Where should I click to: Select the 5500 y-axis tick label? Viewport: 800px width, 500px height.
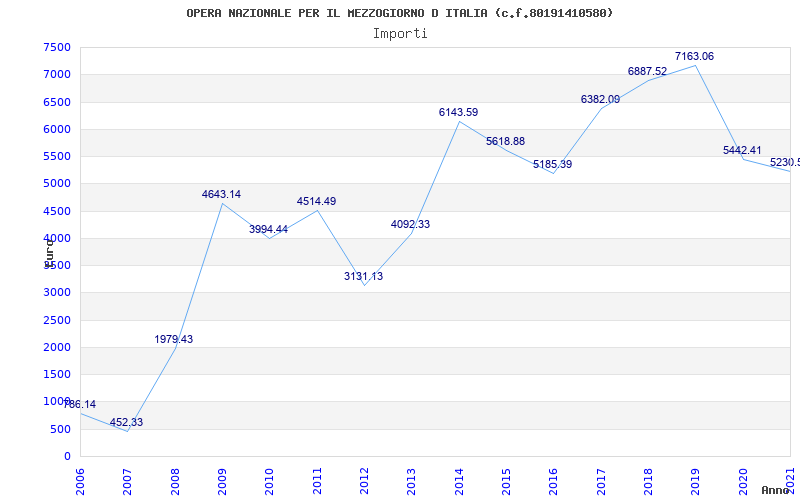click(57, 156)
